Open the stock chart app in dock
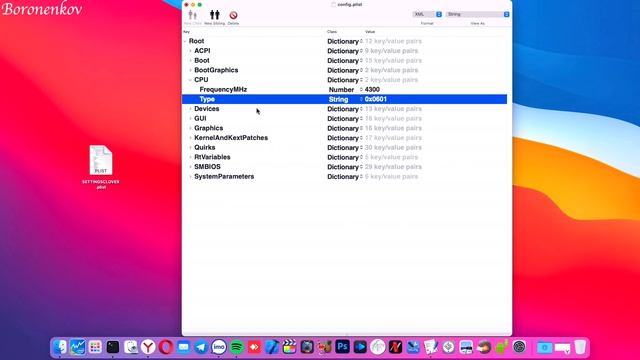The image size is (640, 360). (78, 347)
